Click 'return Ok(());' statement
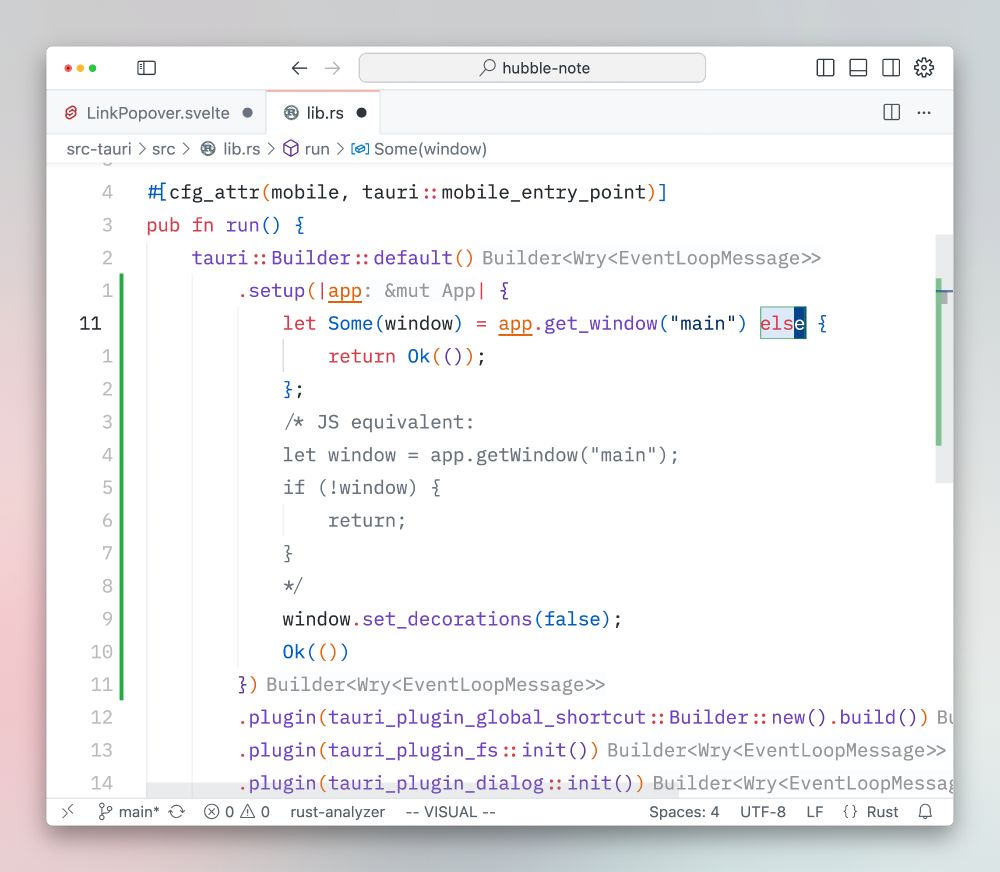Viewport: 1000px width, 872px height. 407,356
